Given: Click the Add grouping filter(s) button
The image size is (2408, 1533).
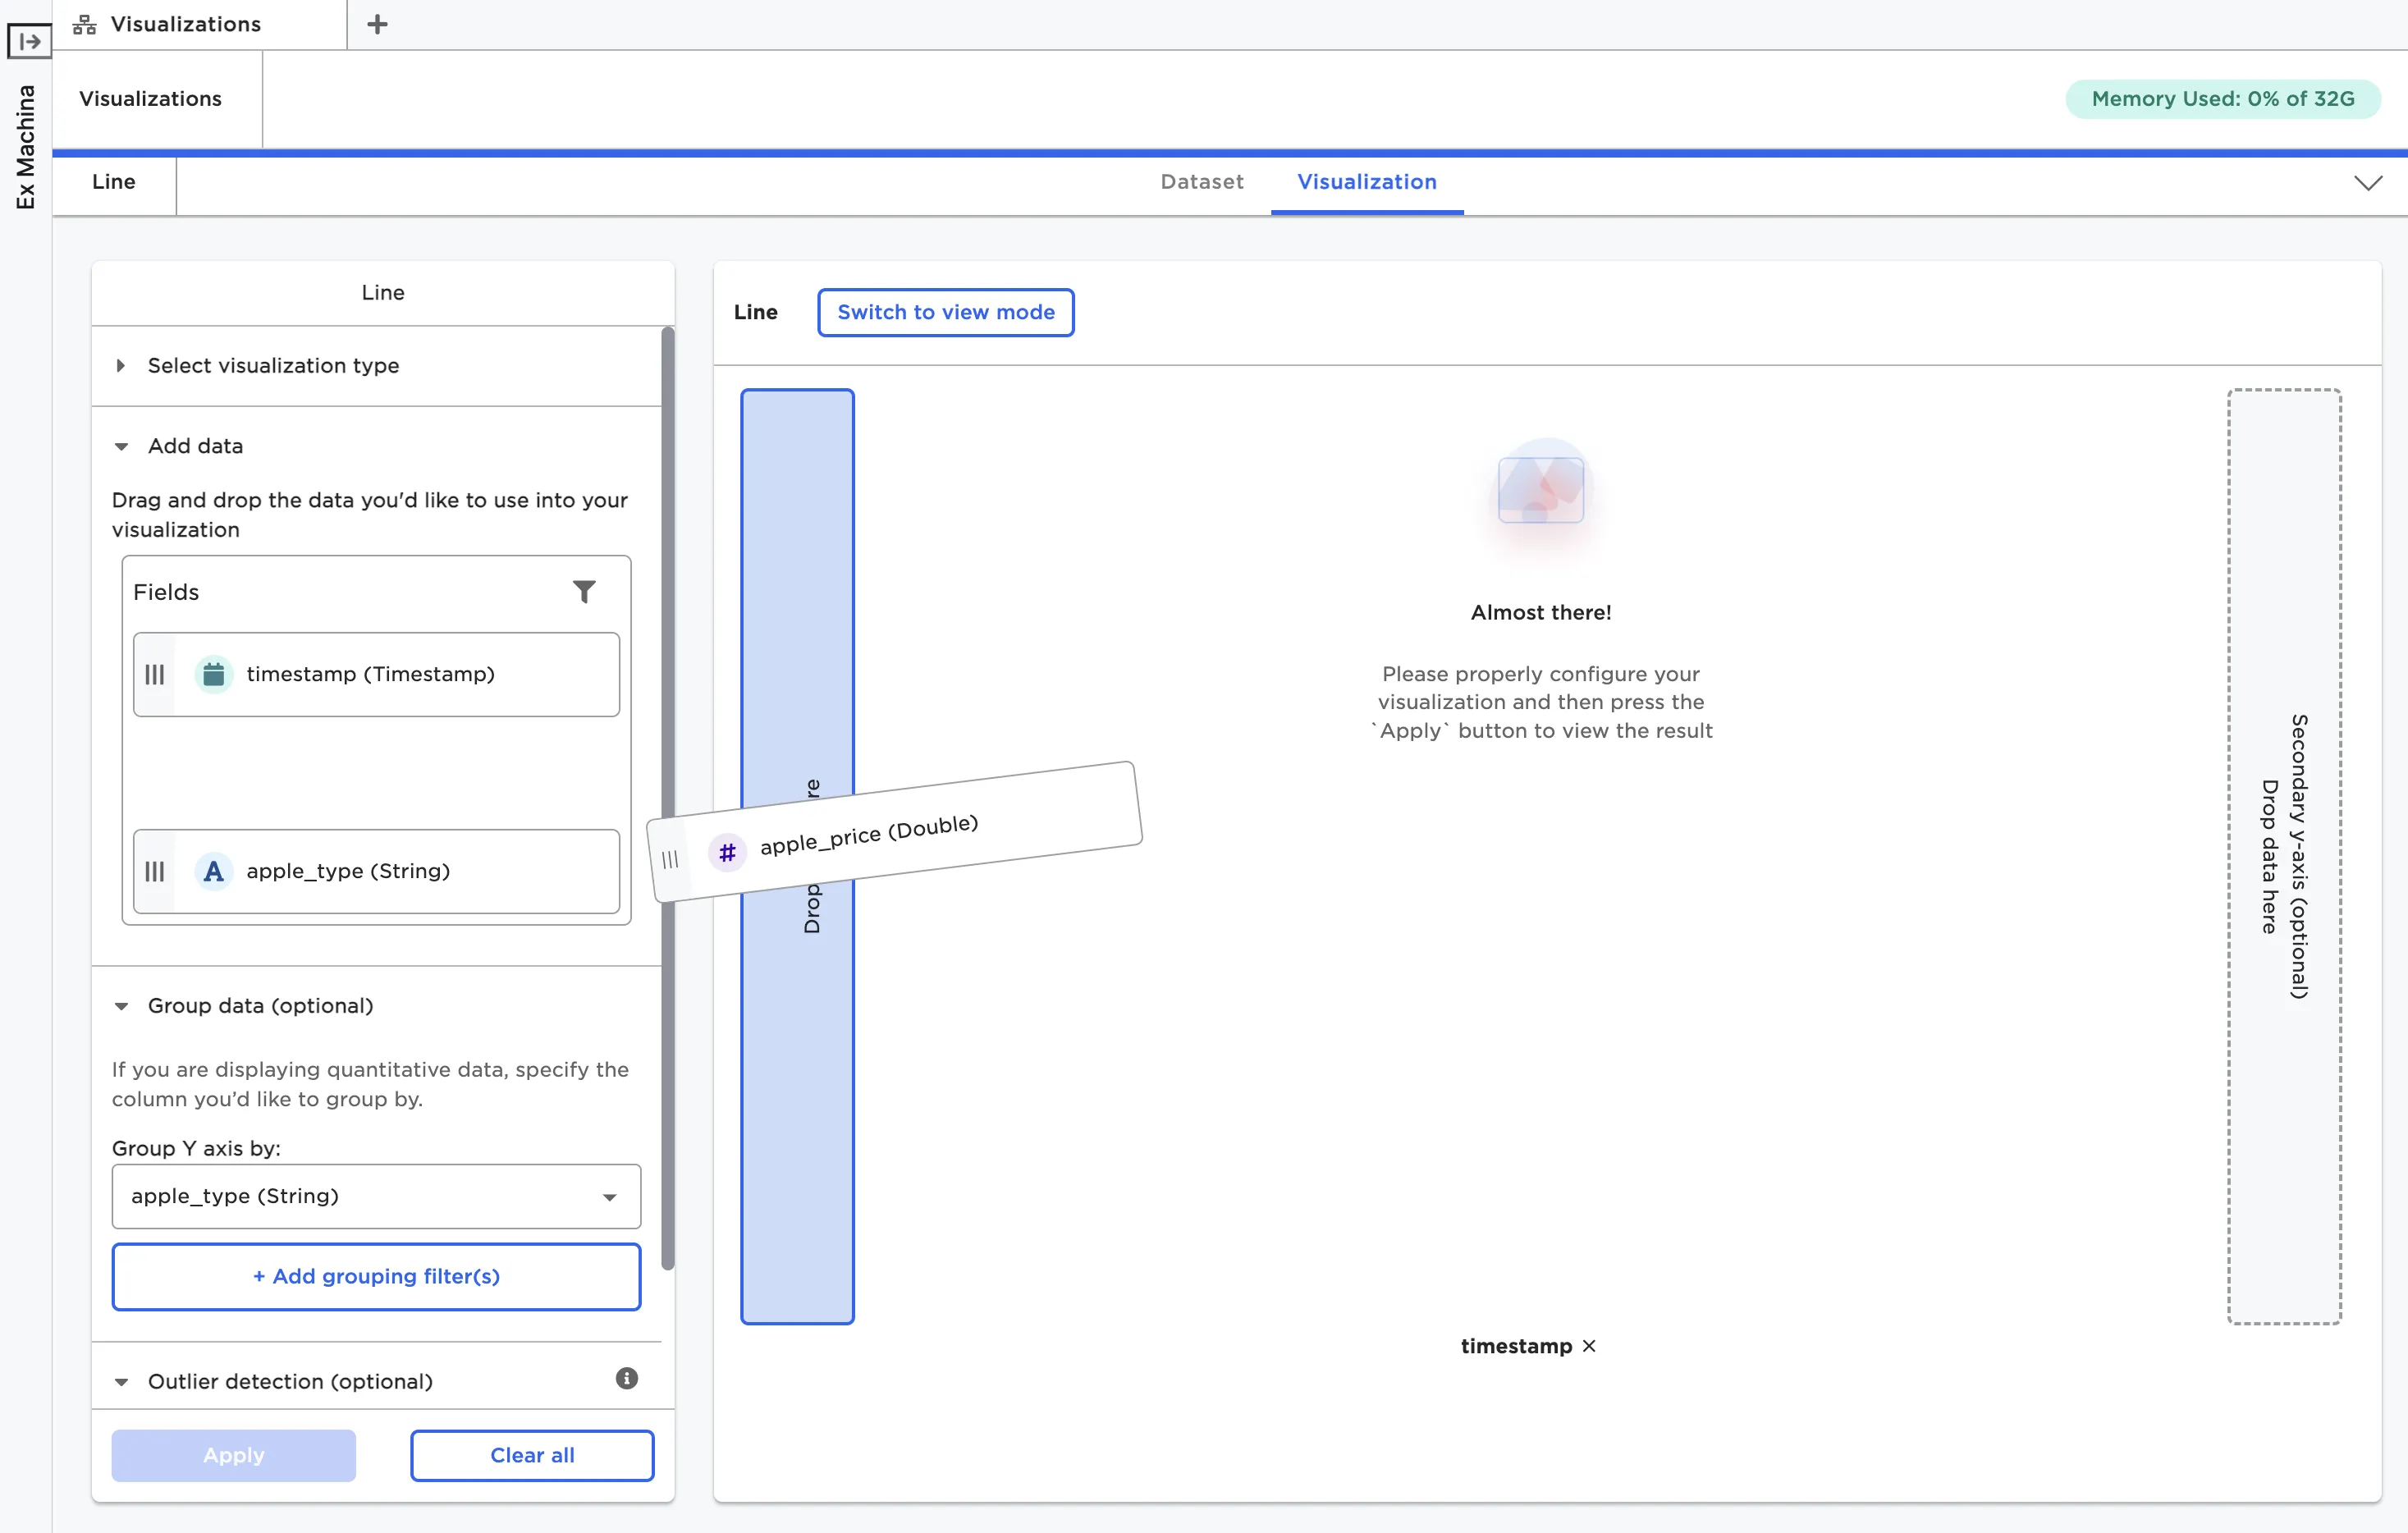Looking at the screenshot, I should coord(376,1276).
